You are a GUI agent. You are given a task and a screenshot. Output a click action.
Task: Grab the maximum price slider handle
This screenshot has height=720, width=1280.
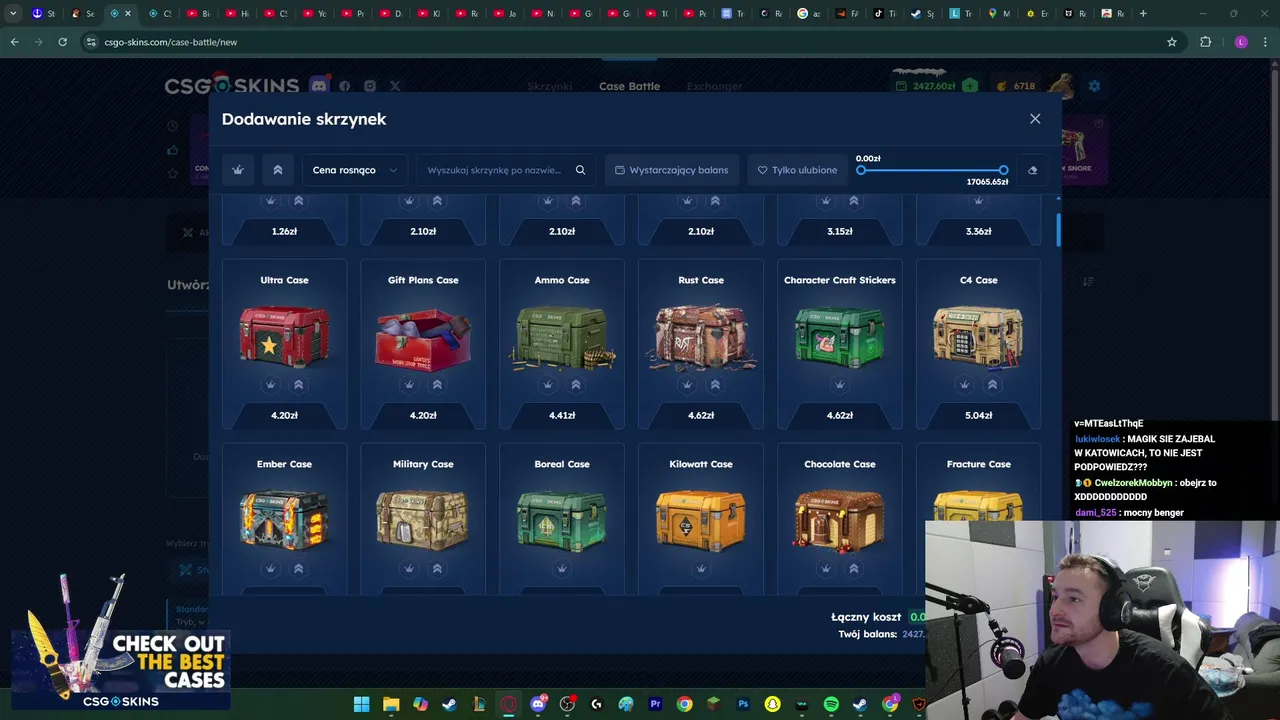(1003, 170)
